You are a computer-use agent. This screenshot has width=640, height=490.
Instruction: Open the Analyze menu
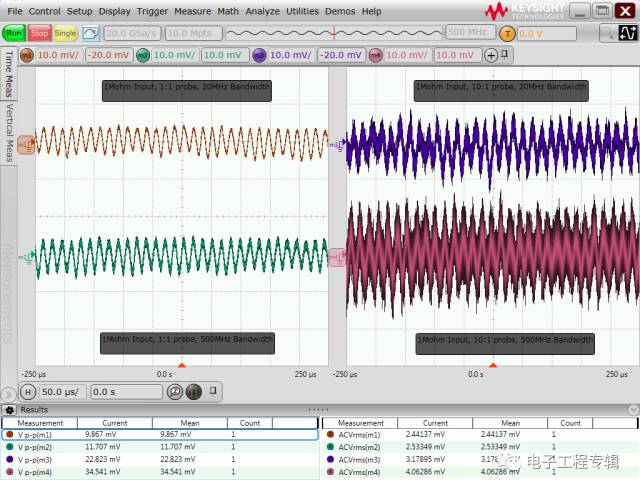(262, 11)
